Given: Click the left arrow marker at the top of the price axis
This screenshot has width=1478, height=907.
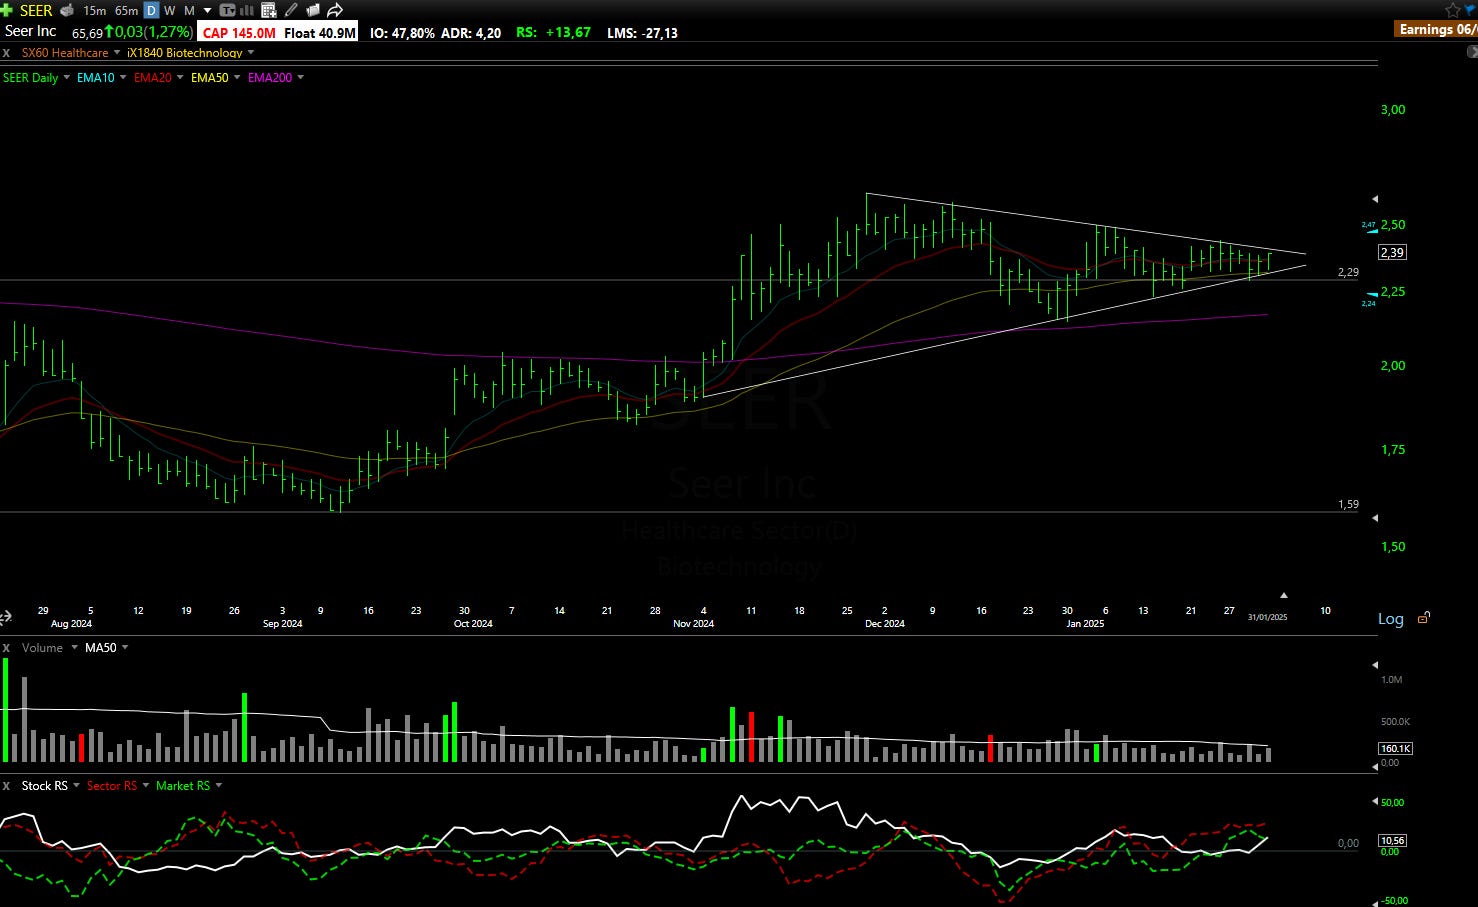Looking at the screenshot, I should (1375, 199).
